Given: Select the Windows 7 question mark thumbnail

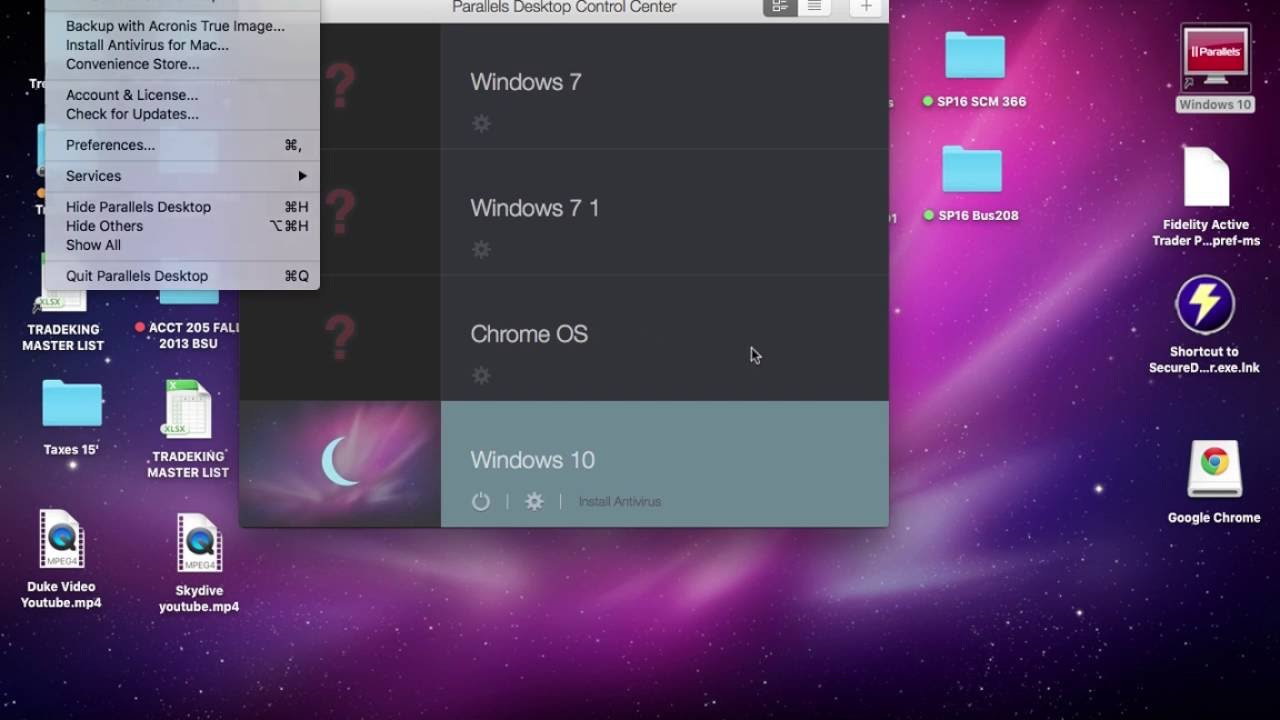Looking at the screenshot, I should click(x=340, y=86).
